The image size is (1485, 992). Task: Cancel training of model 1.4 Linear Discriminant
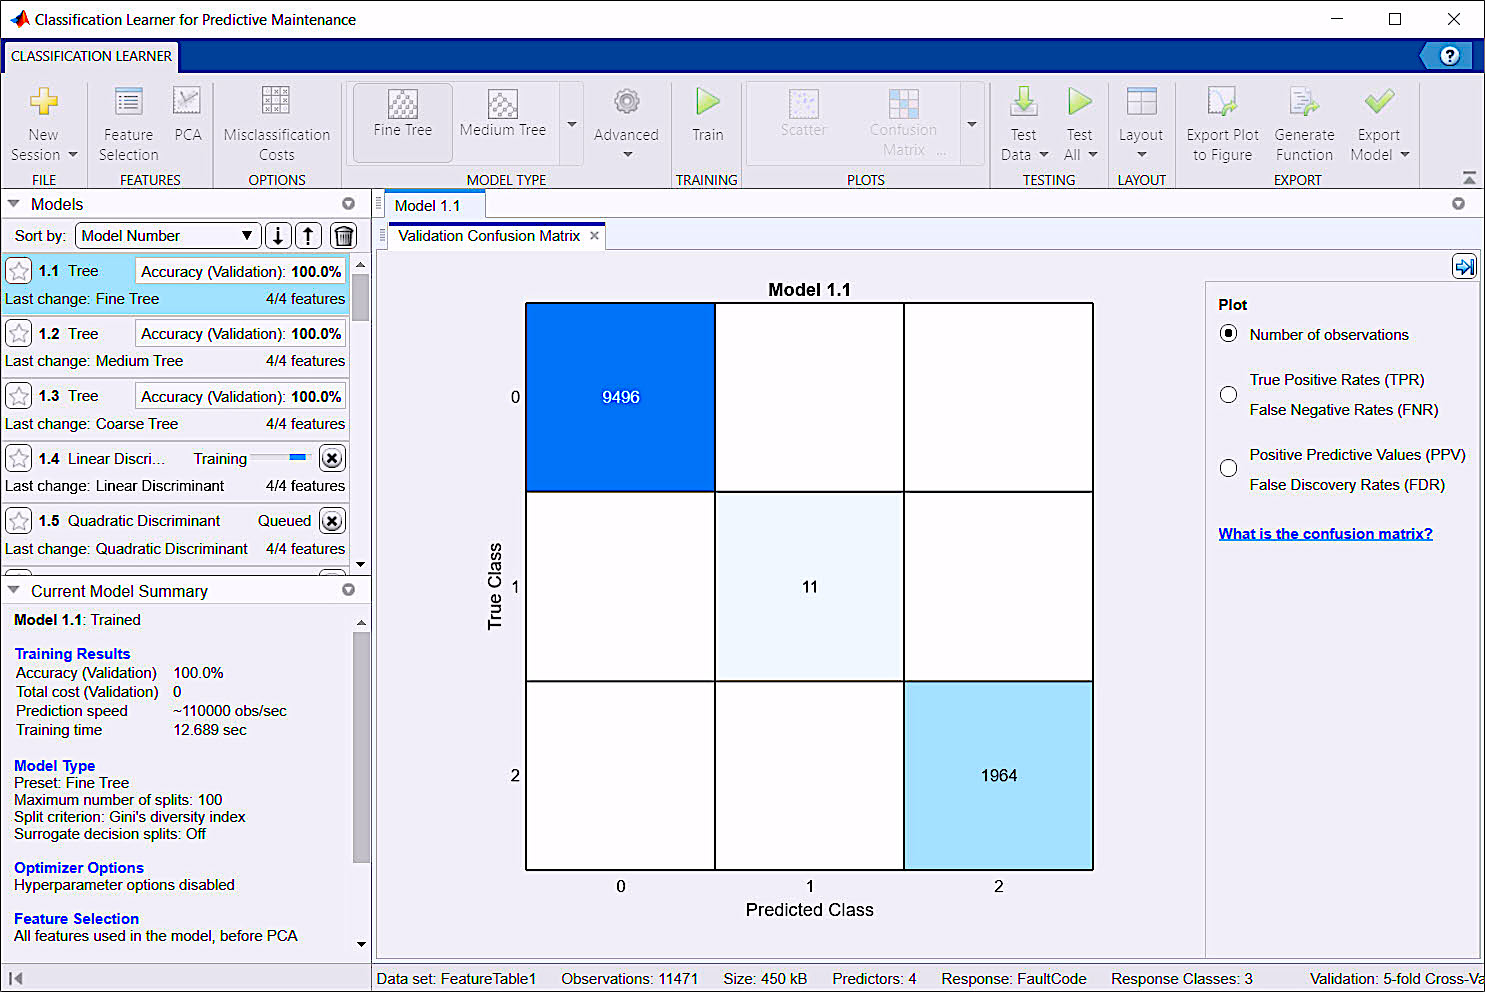point(332,458)
